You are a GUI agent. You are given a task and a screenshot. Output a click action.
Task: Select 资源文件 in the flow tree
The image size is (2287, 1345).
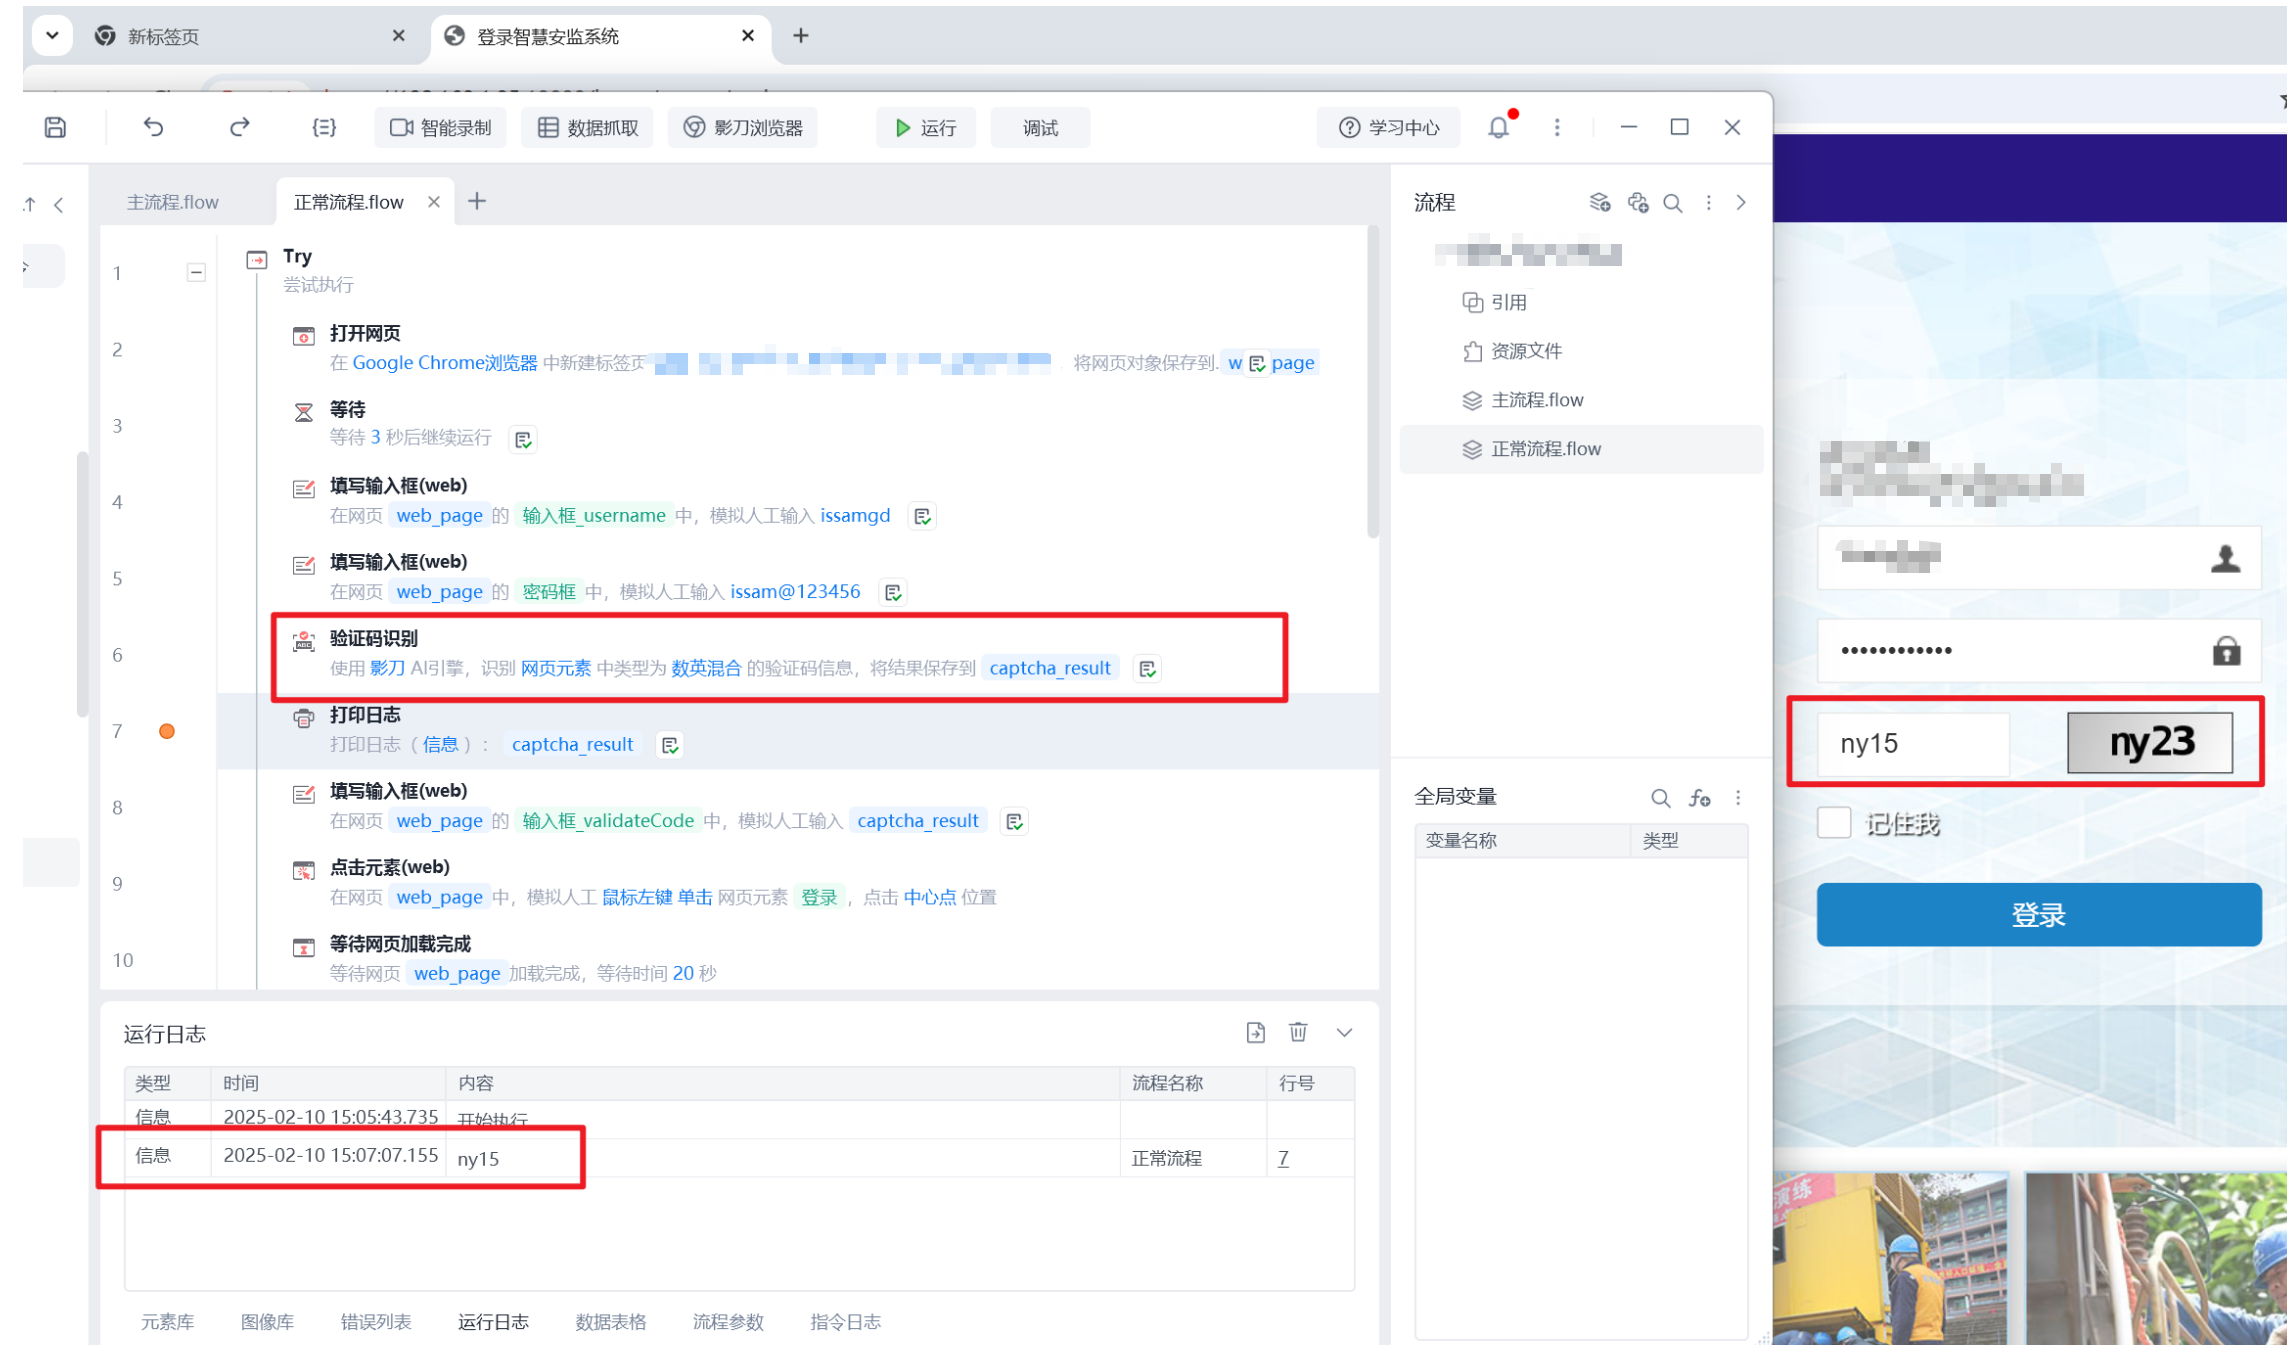[x=1525, y=351]
